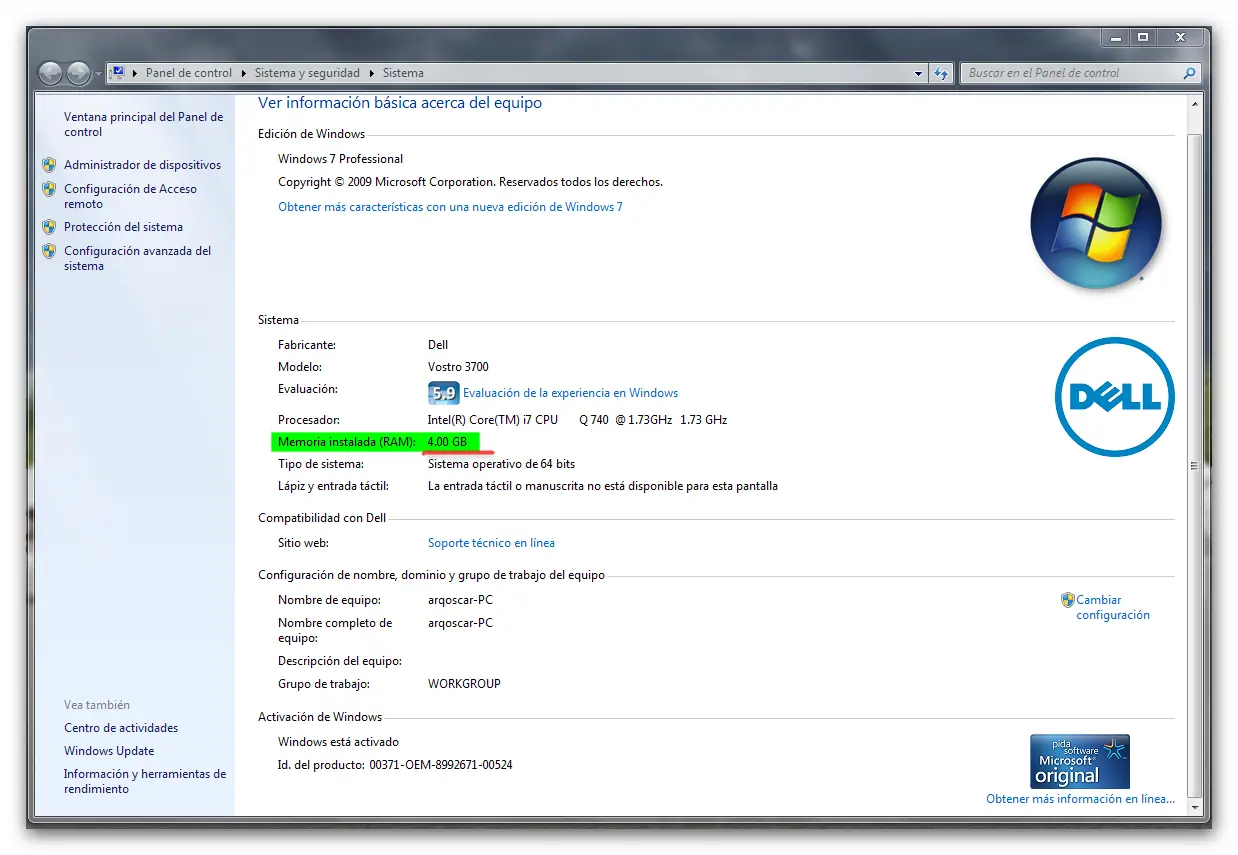Expand arrow after 'Sistema y seguridad' breadcrumb
This screenshot has width=1238, height=855.
click(x=372, y=73)
